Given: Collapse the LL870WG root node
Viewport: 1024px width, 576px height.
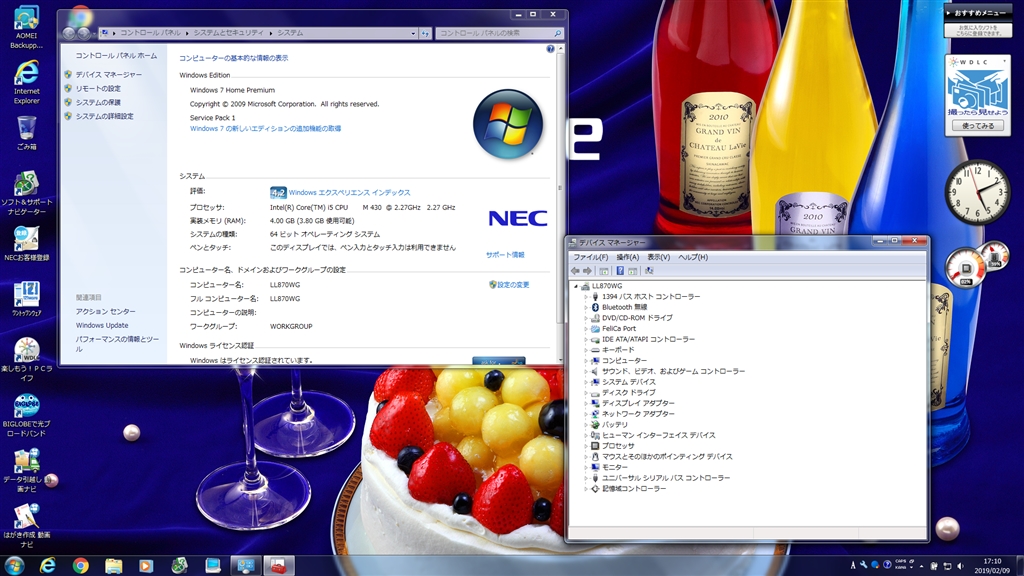Looking at the screenshot, I should (576, 286).
